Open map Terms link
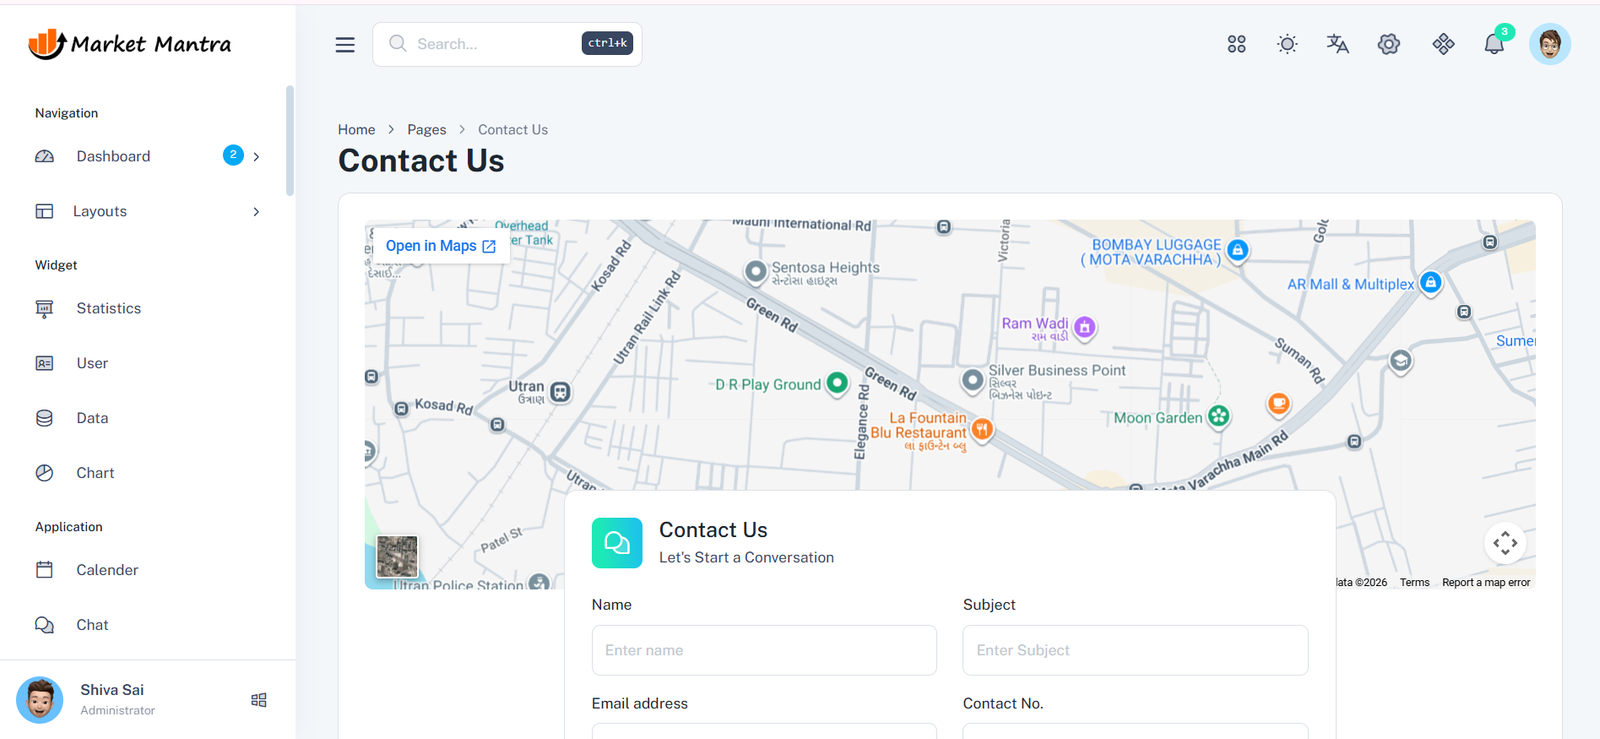This screenshot has width=1600, height=739. (x=1414, y=582)
